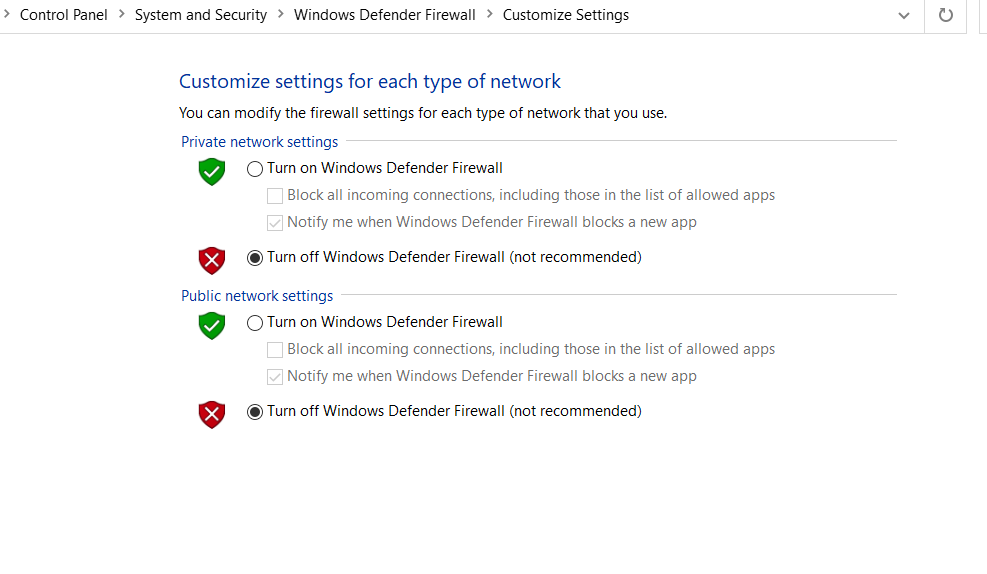This screenshot has height=574, width=987.
Task: Go to Control Panel in breadcrumb
Action: [64, 15]
